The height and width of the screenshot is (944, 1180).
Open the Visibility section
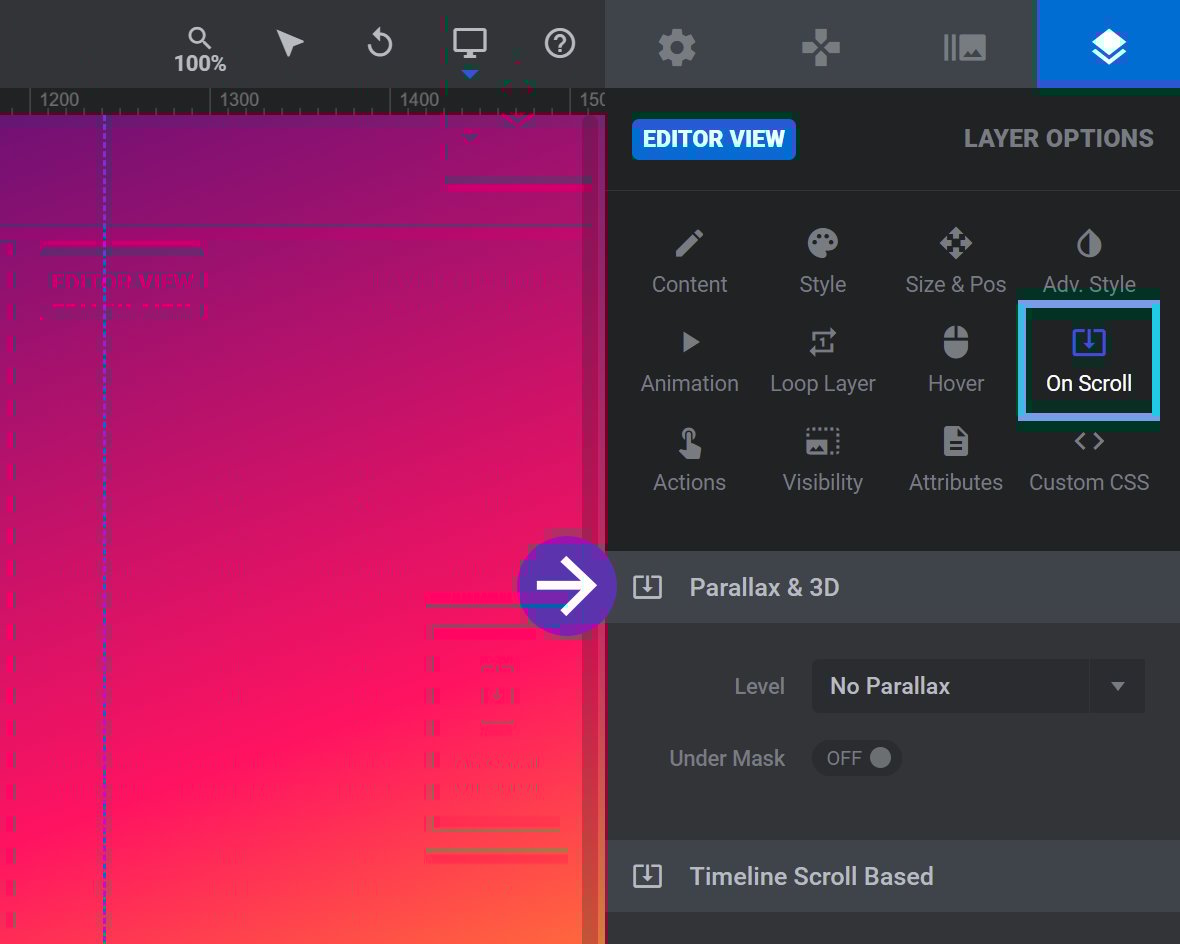coord(823,460)
